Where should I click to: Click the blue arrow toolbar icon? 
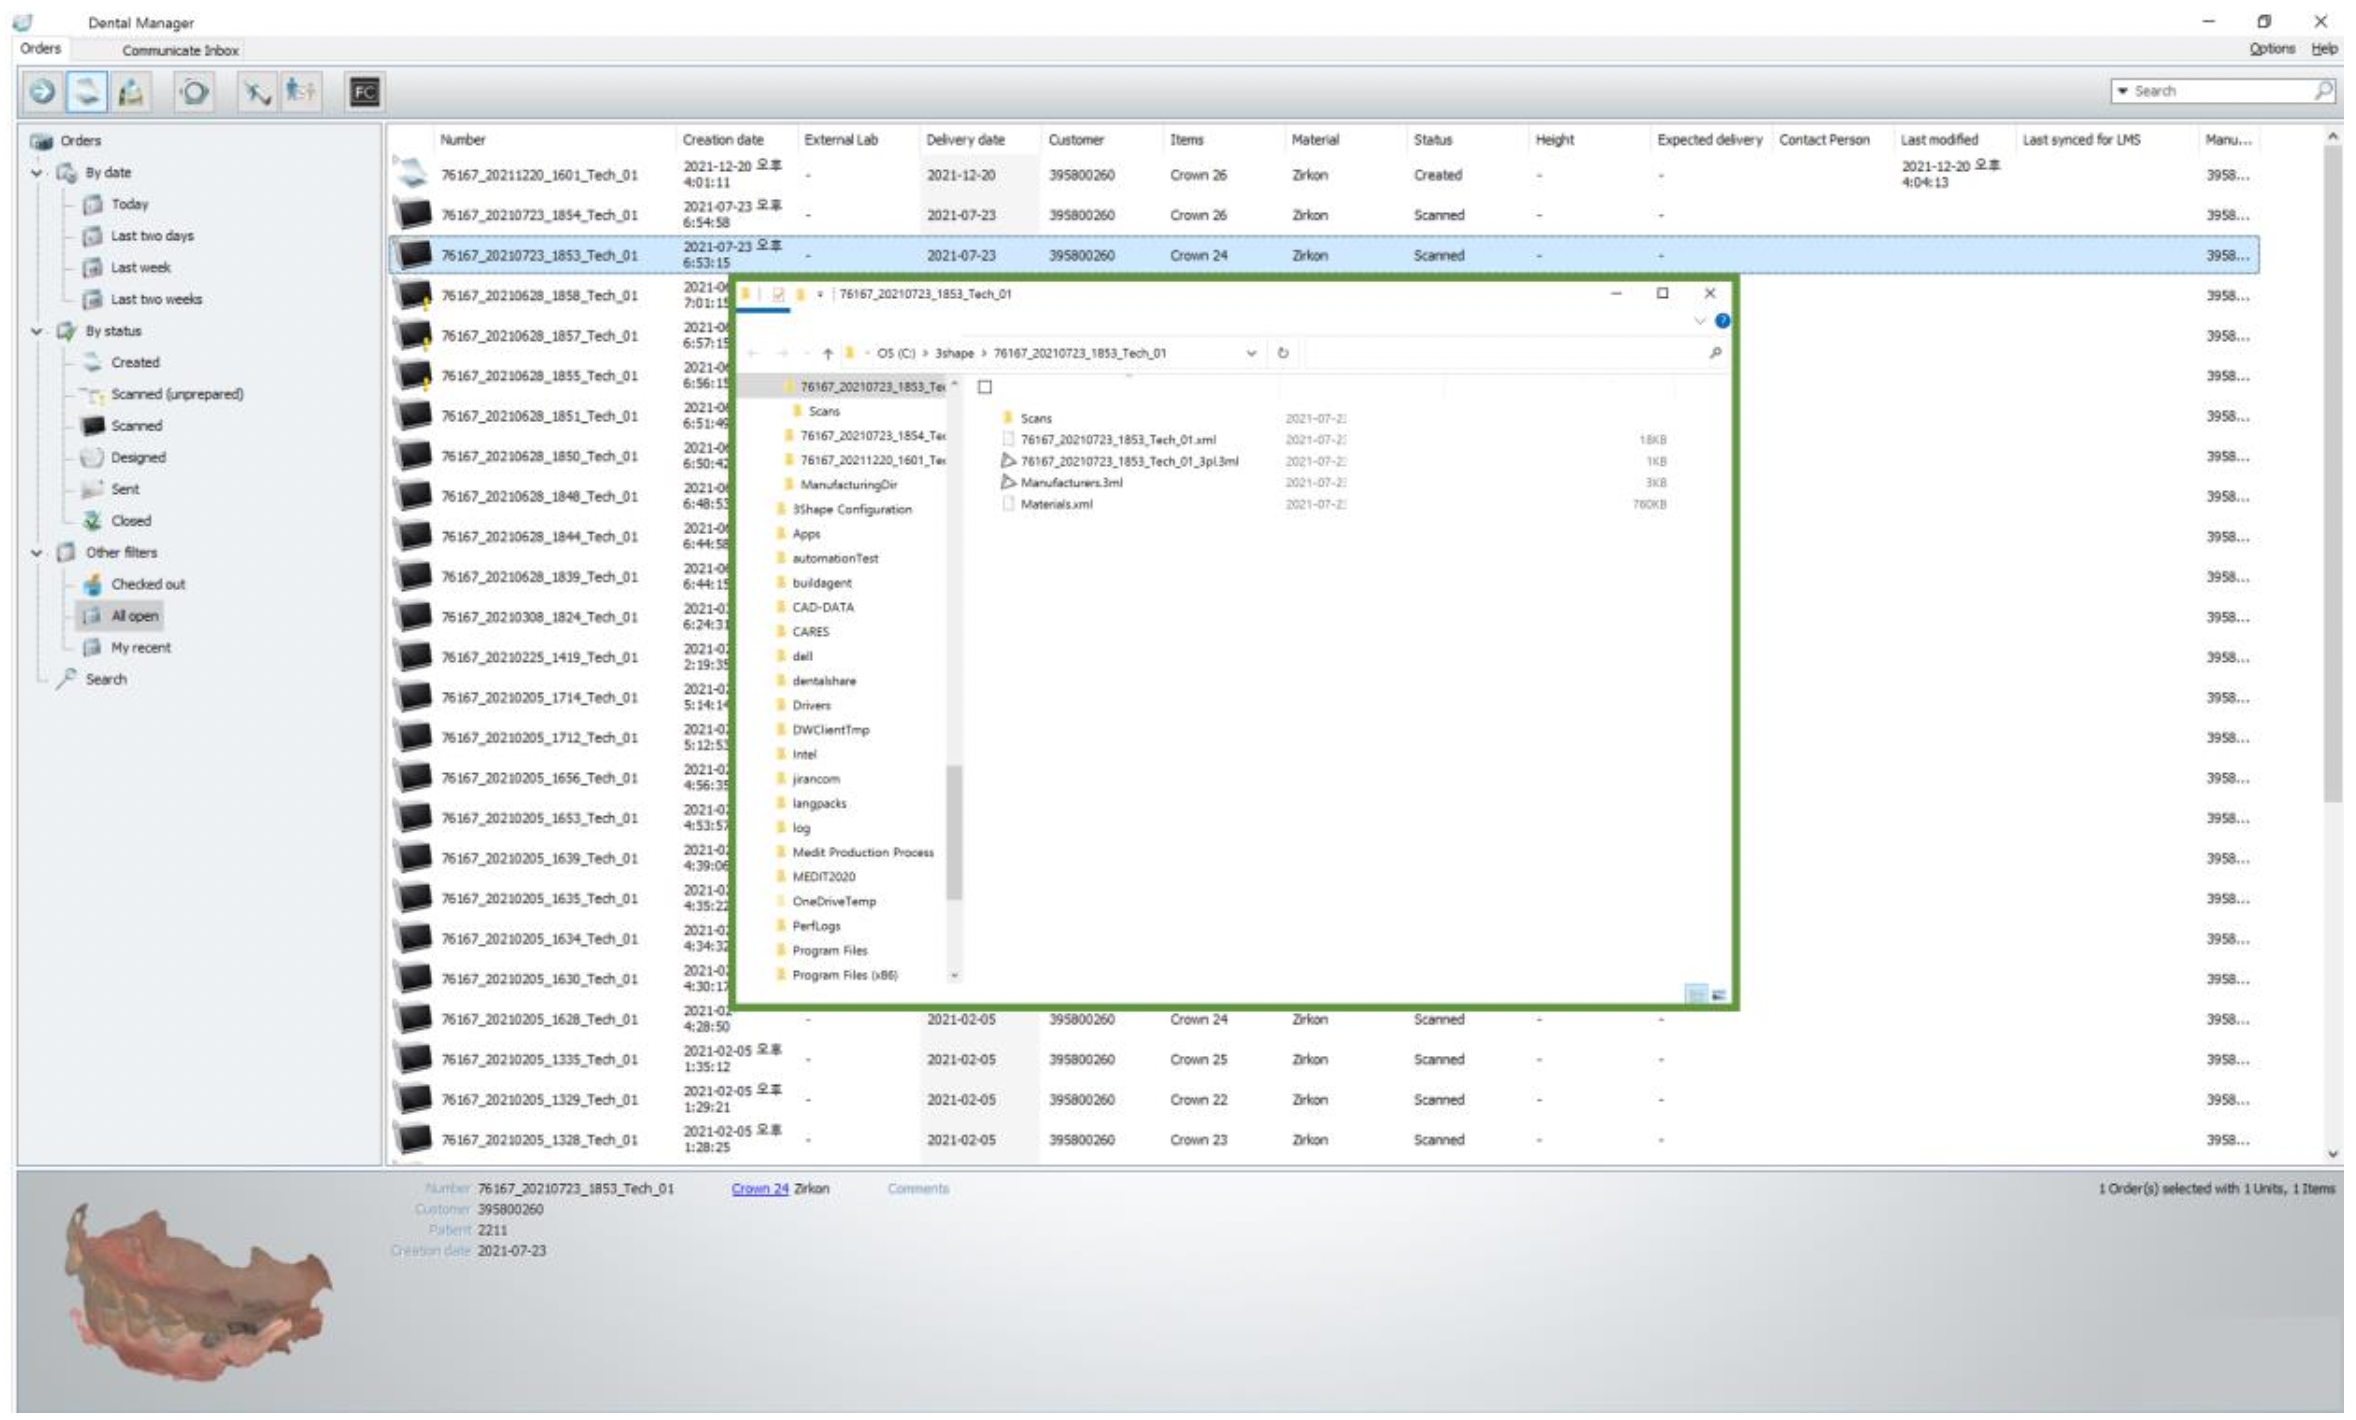tap(42, 92)
